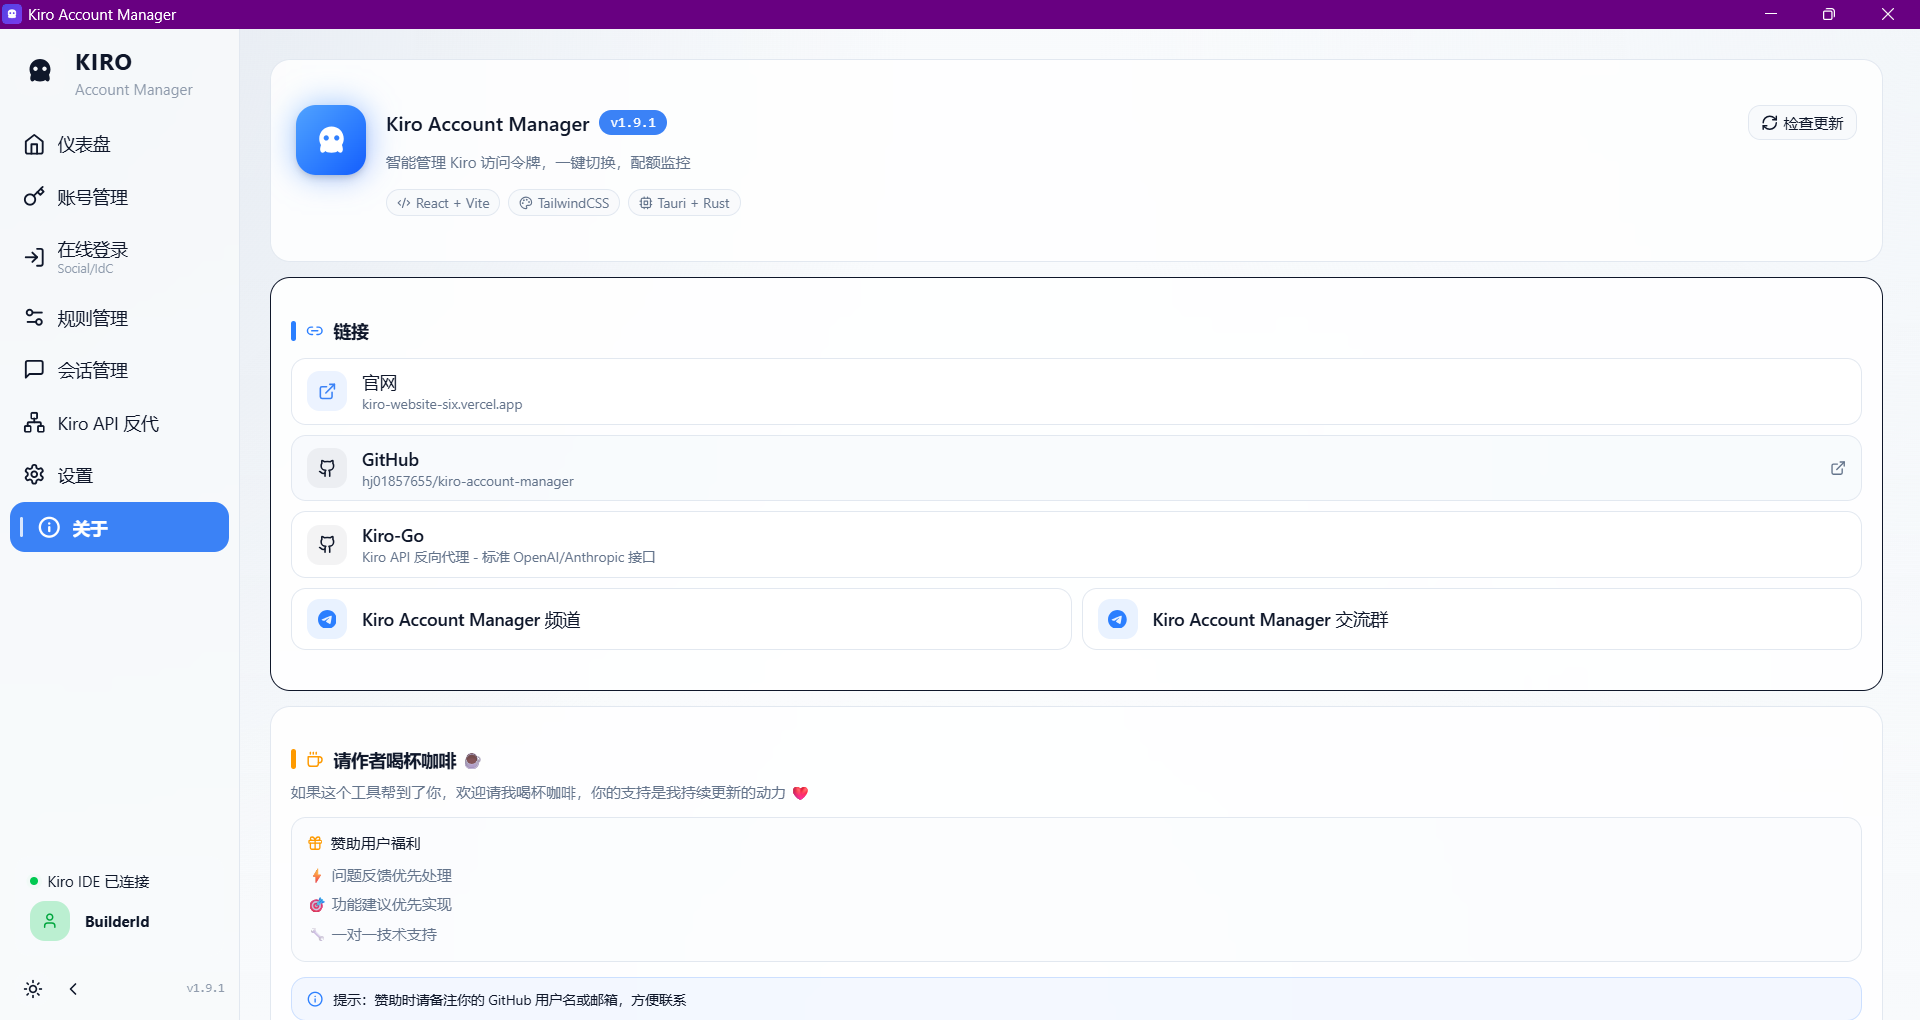Click the network icon beside Kiro API 反代

point(34,423)
